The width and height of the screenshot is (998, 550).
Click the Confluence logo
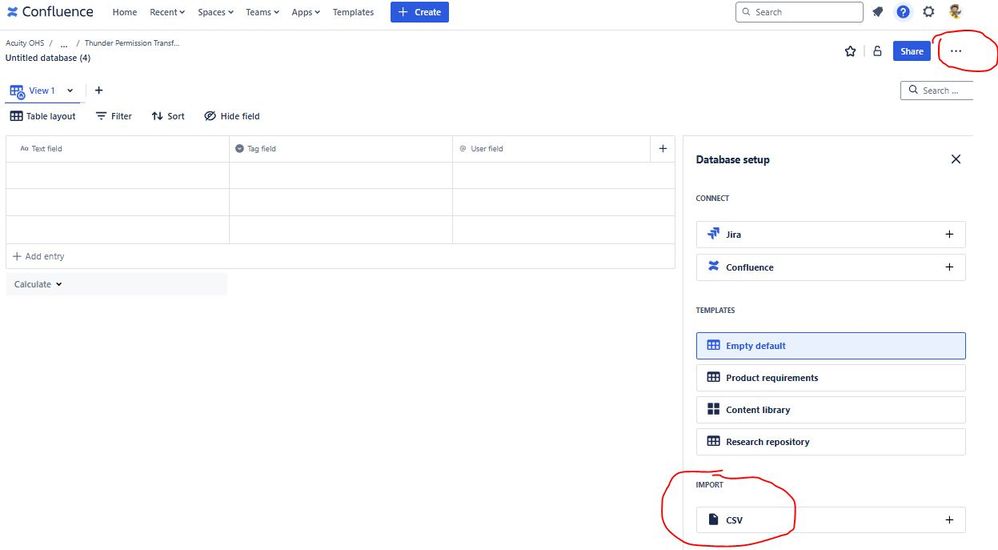tap(50, 12)
